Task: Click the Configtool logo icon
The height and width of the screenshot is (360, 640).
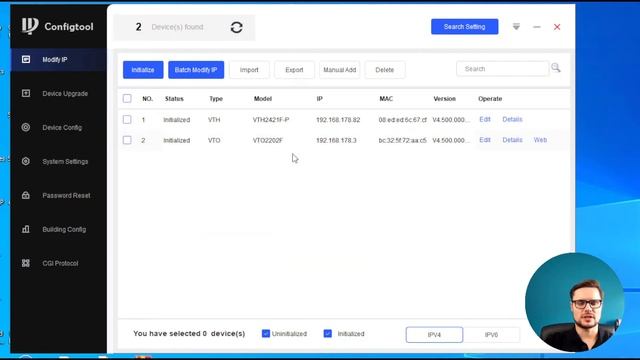Action: tap(30, 26)
